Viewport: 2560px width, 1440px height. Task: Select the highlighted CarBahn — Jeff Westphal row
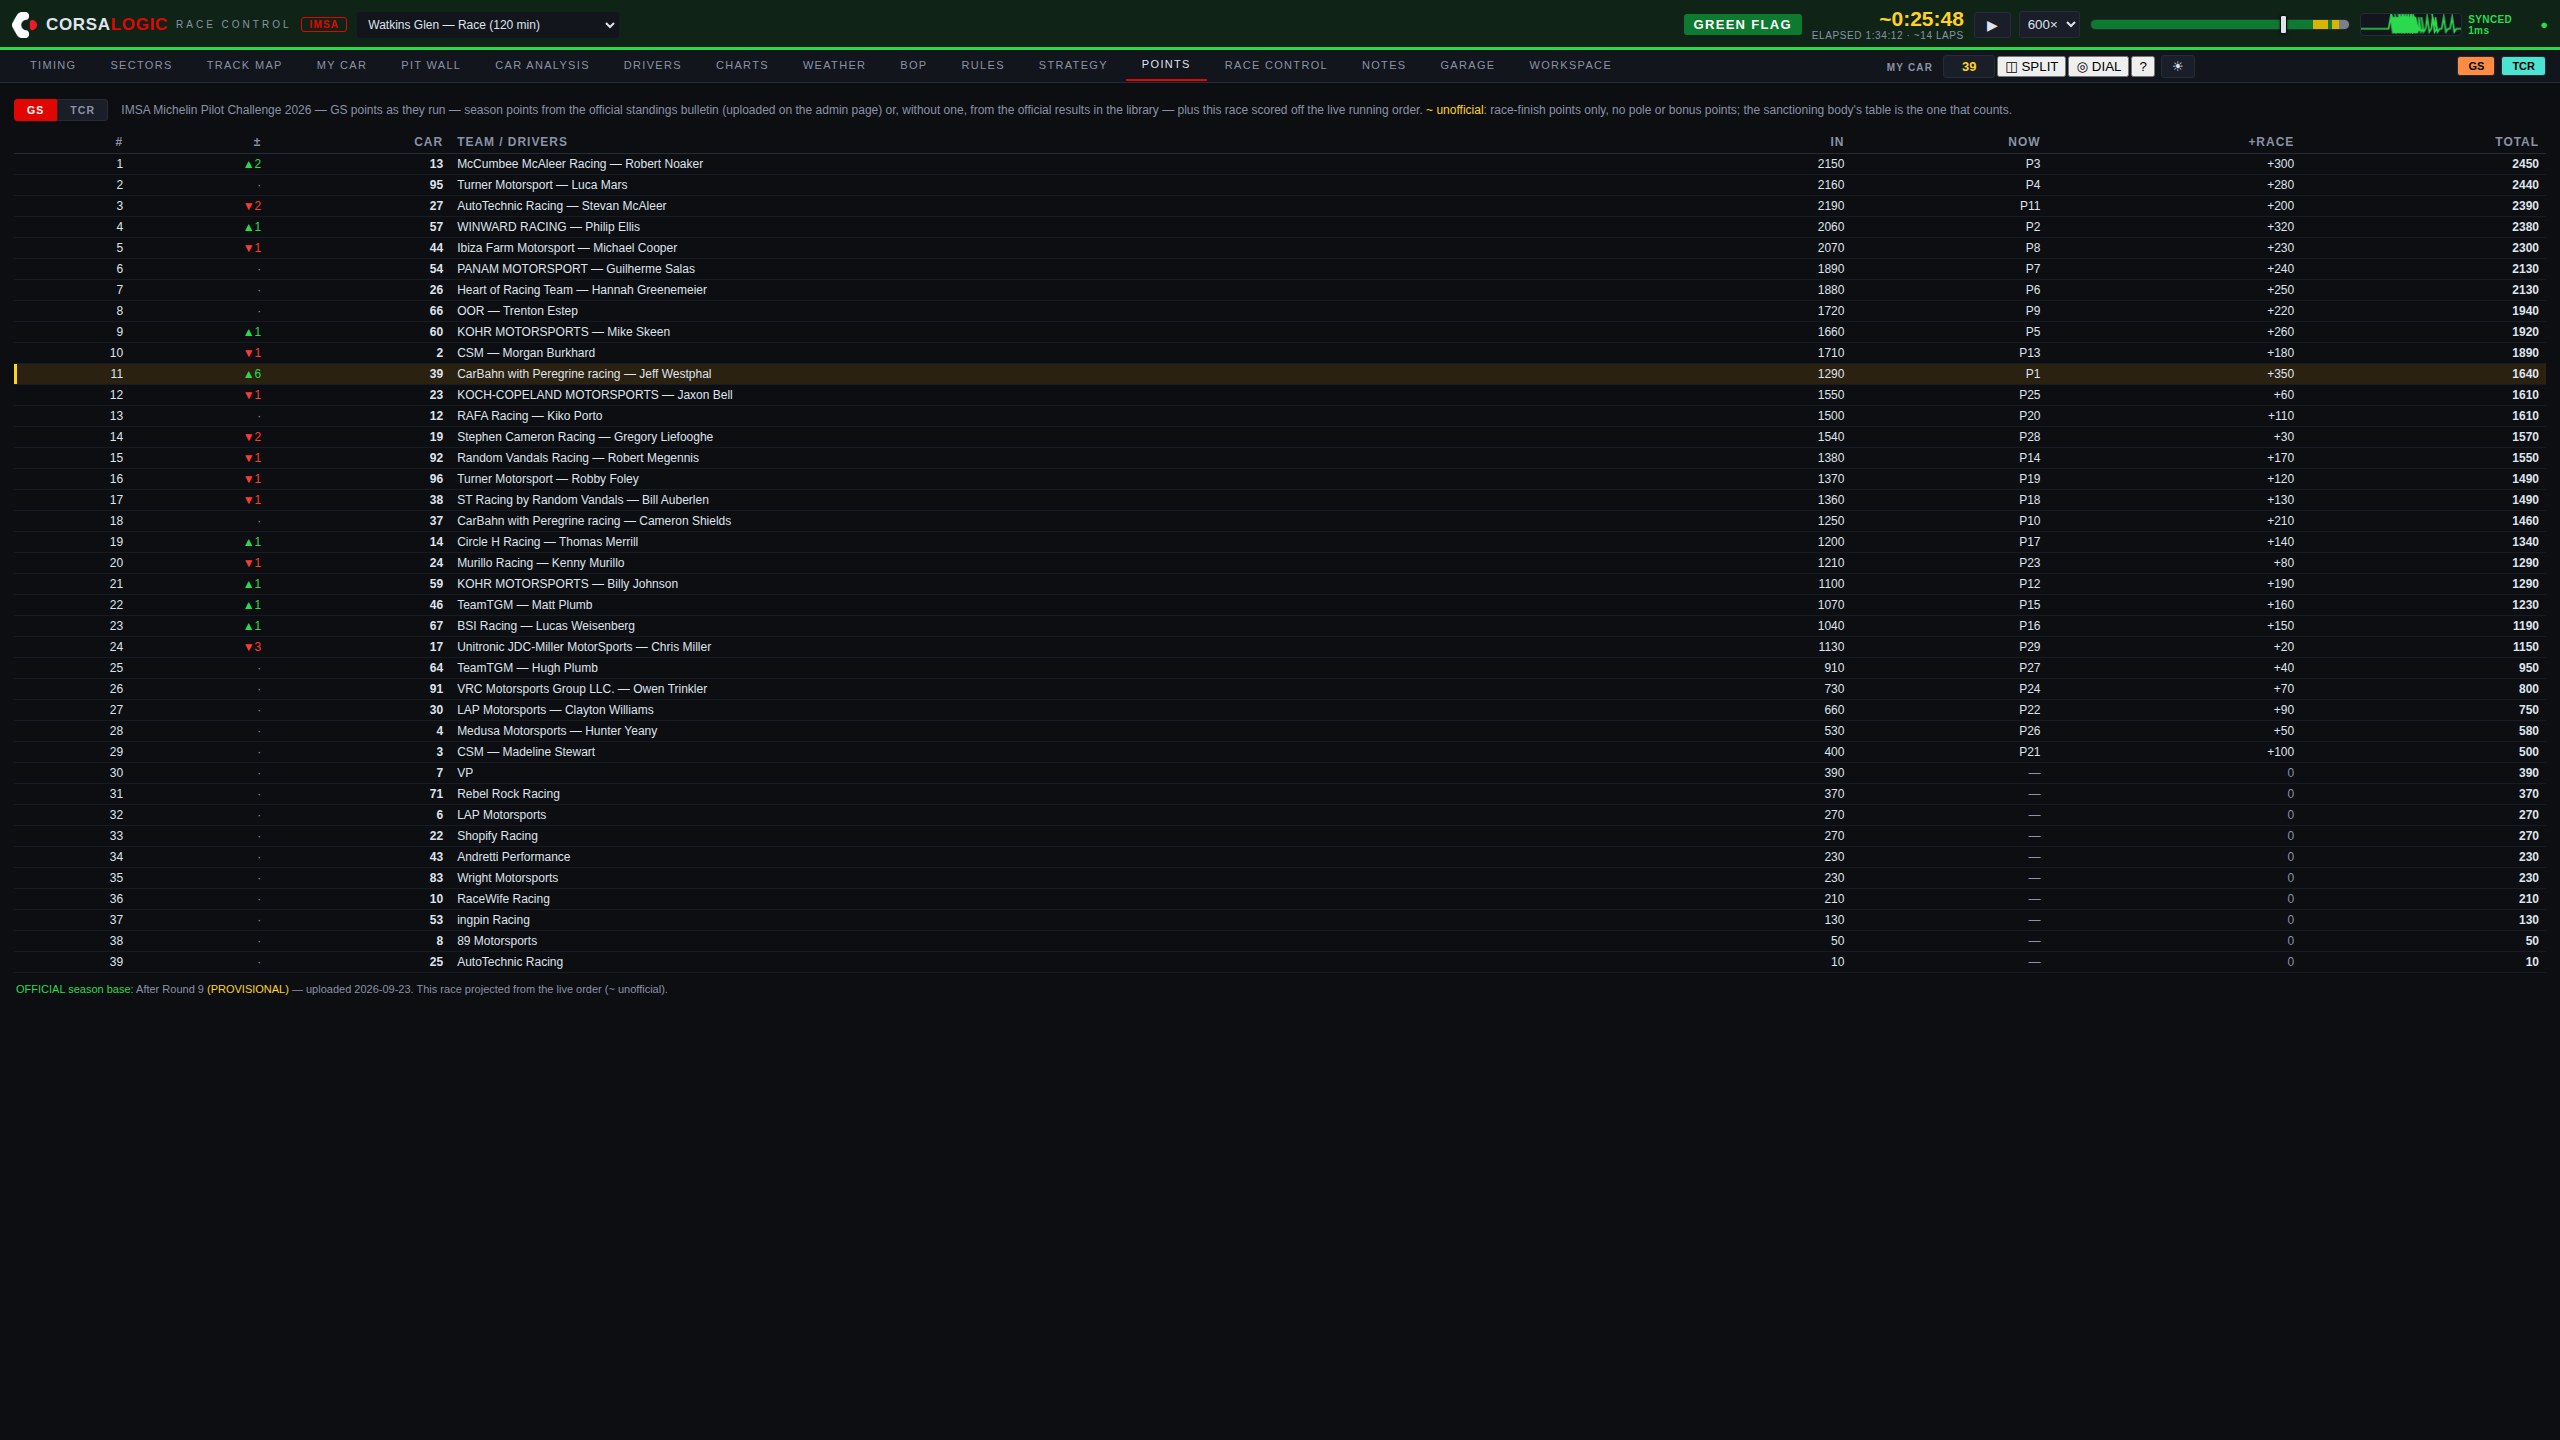pos(1280,374)
